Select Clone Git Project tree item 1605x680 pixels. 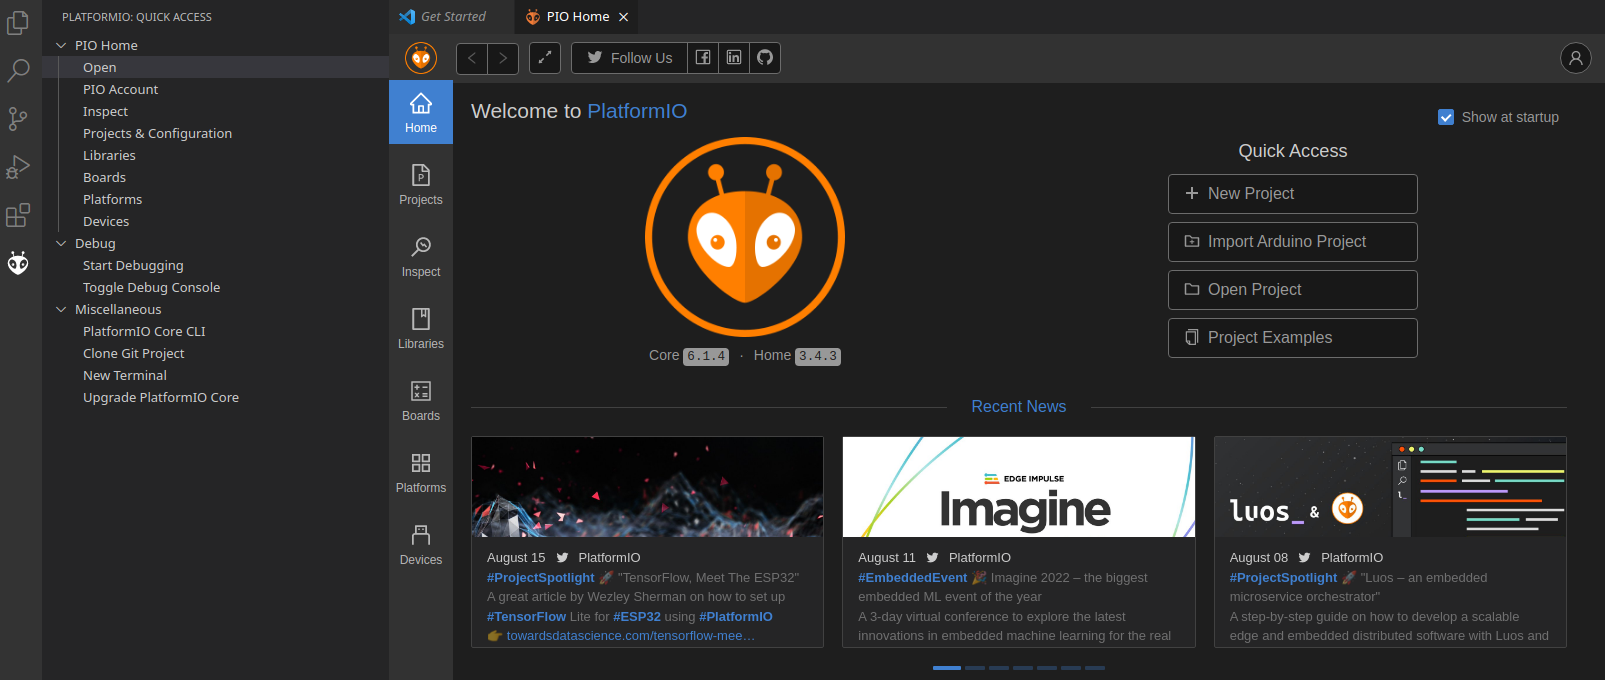point(215,353)
